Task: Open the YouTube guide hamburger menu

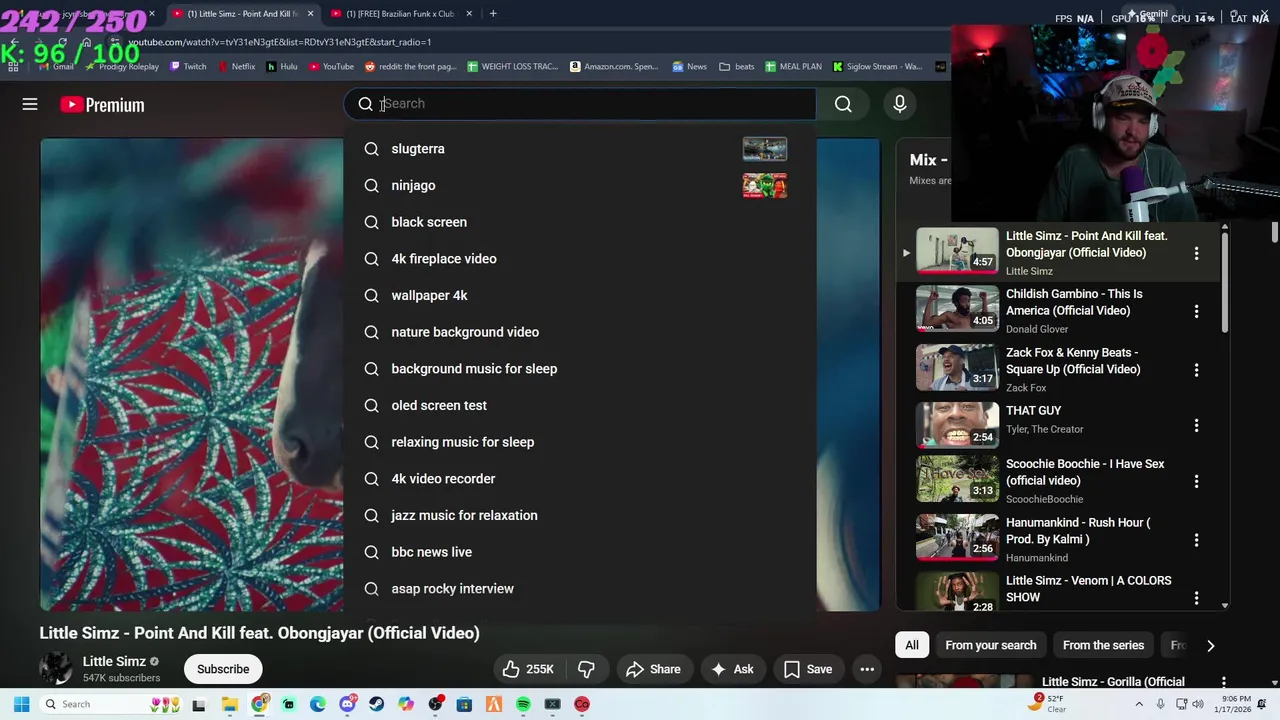Action: 30,104
